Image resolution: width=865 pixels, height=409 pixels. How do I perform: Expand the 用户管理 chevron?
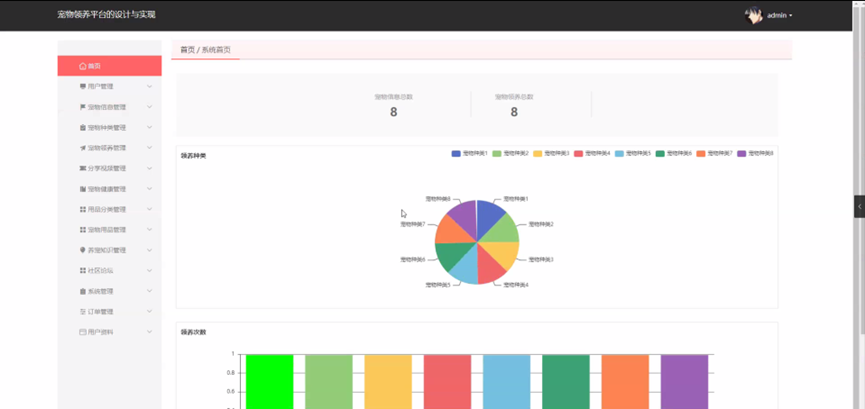pyautogui.click(x=149, y=87)
